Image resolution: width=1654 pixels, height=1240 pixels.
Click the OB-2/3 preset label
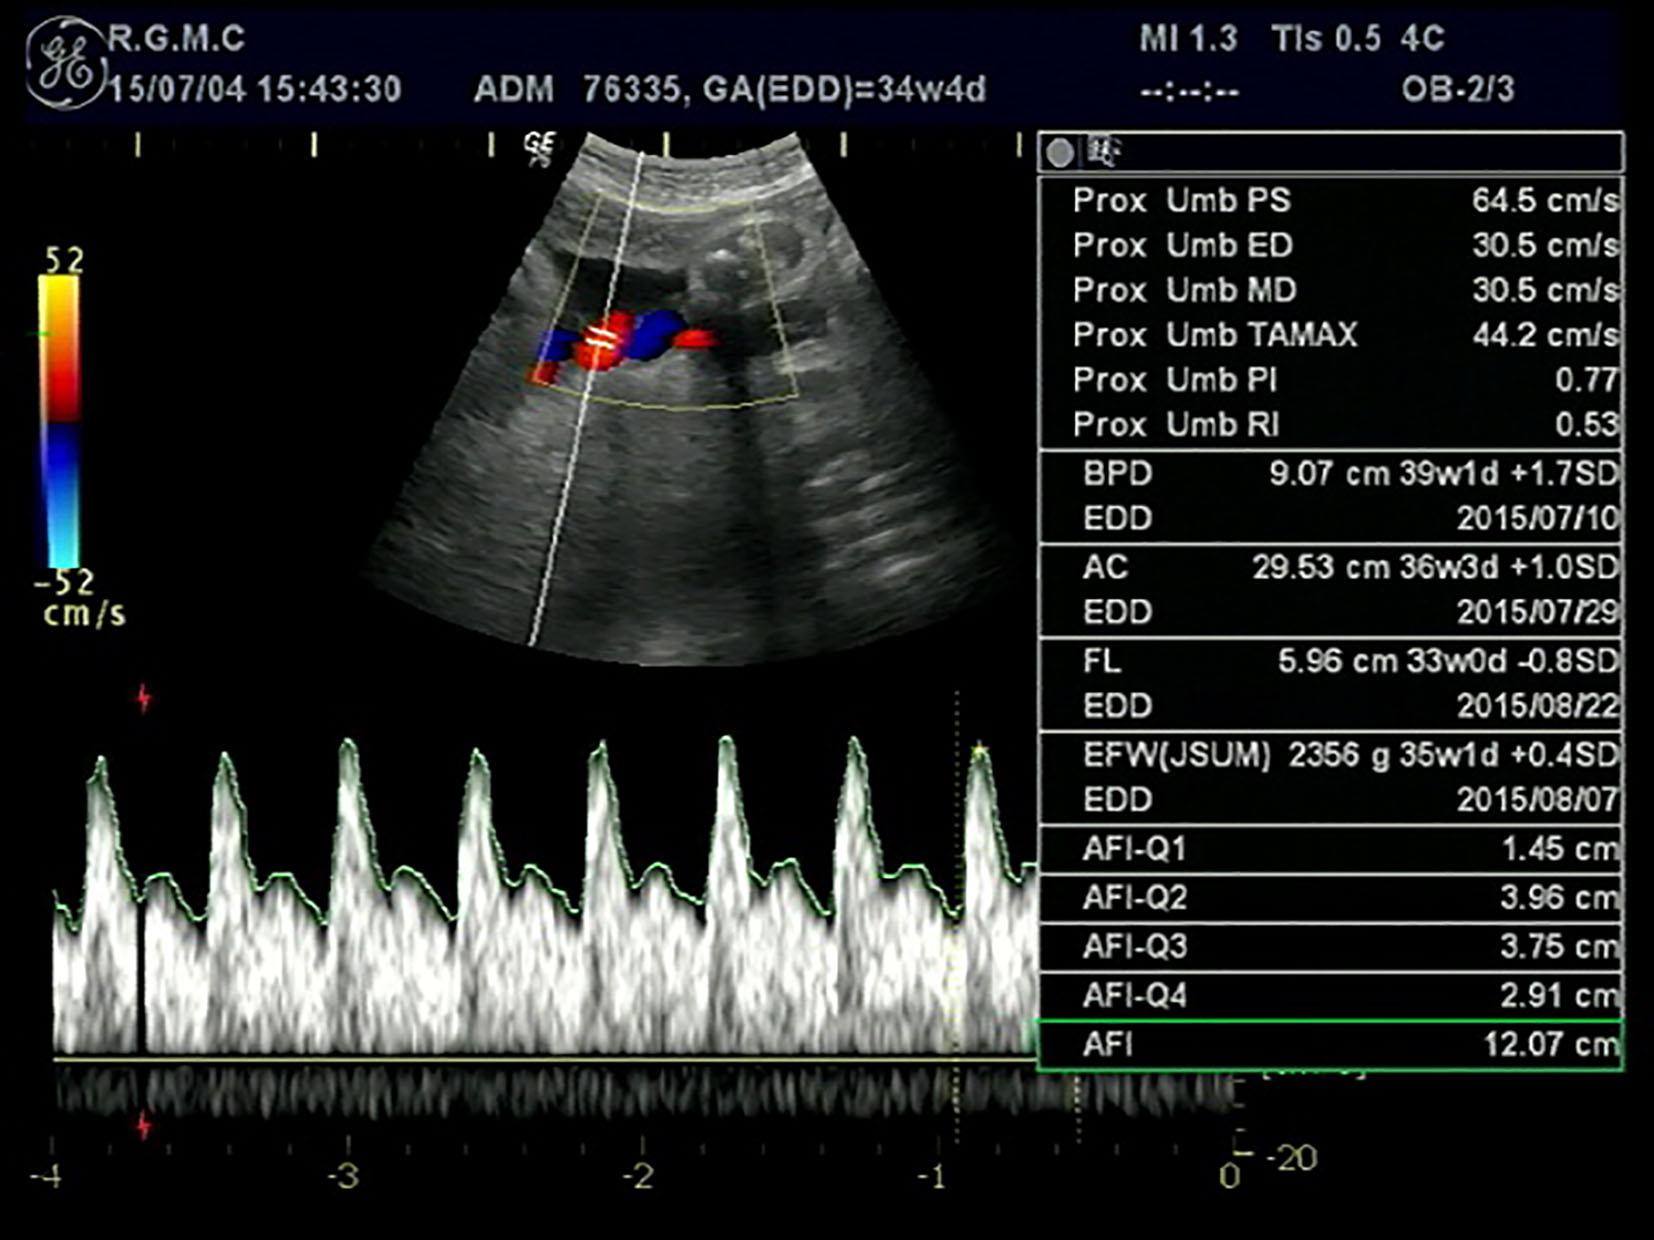[1458, 90]
